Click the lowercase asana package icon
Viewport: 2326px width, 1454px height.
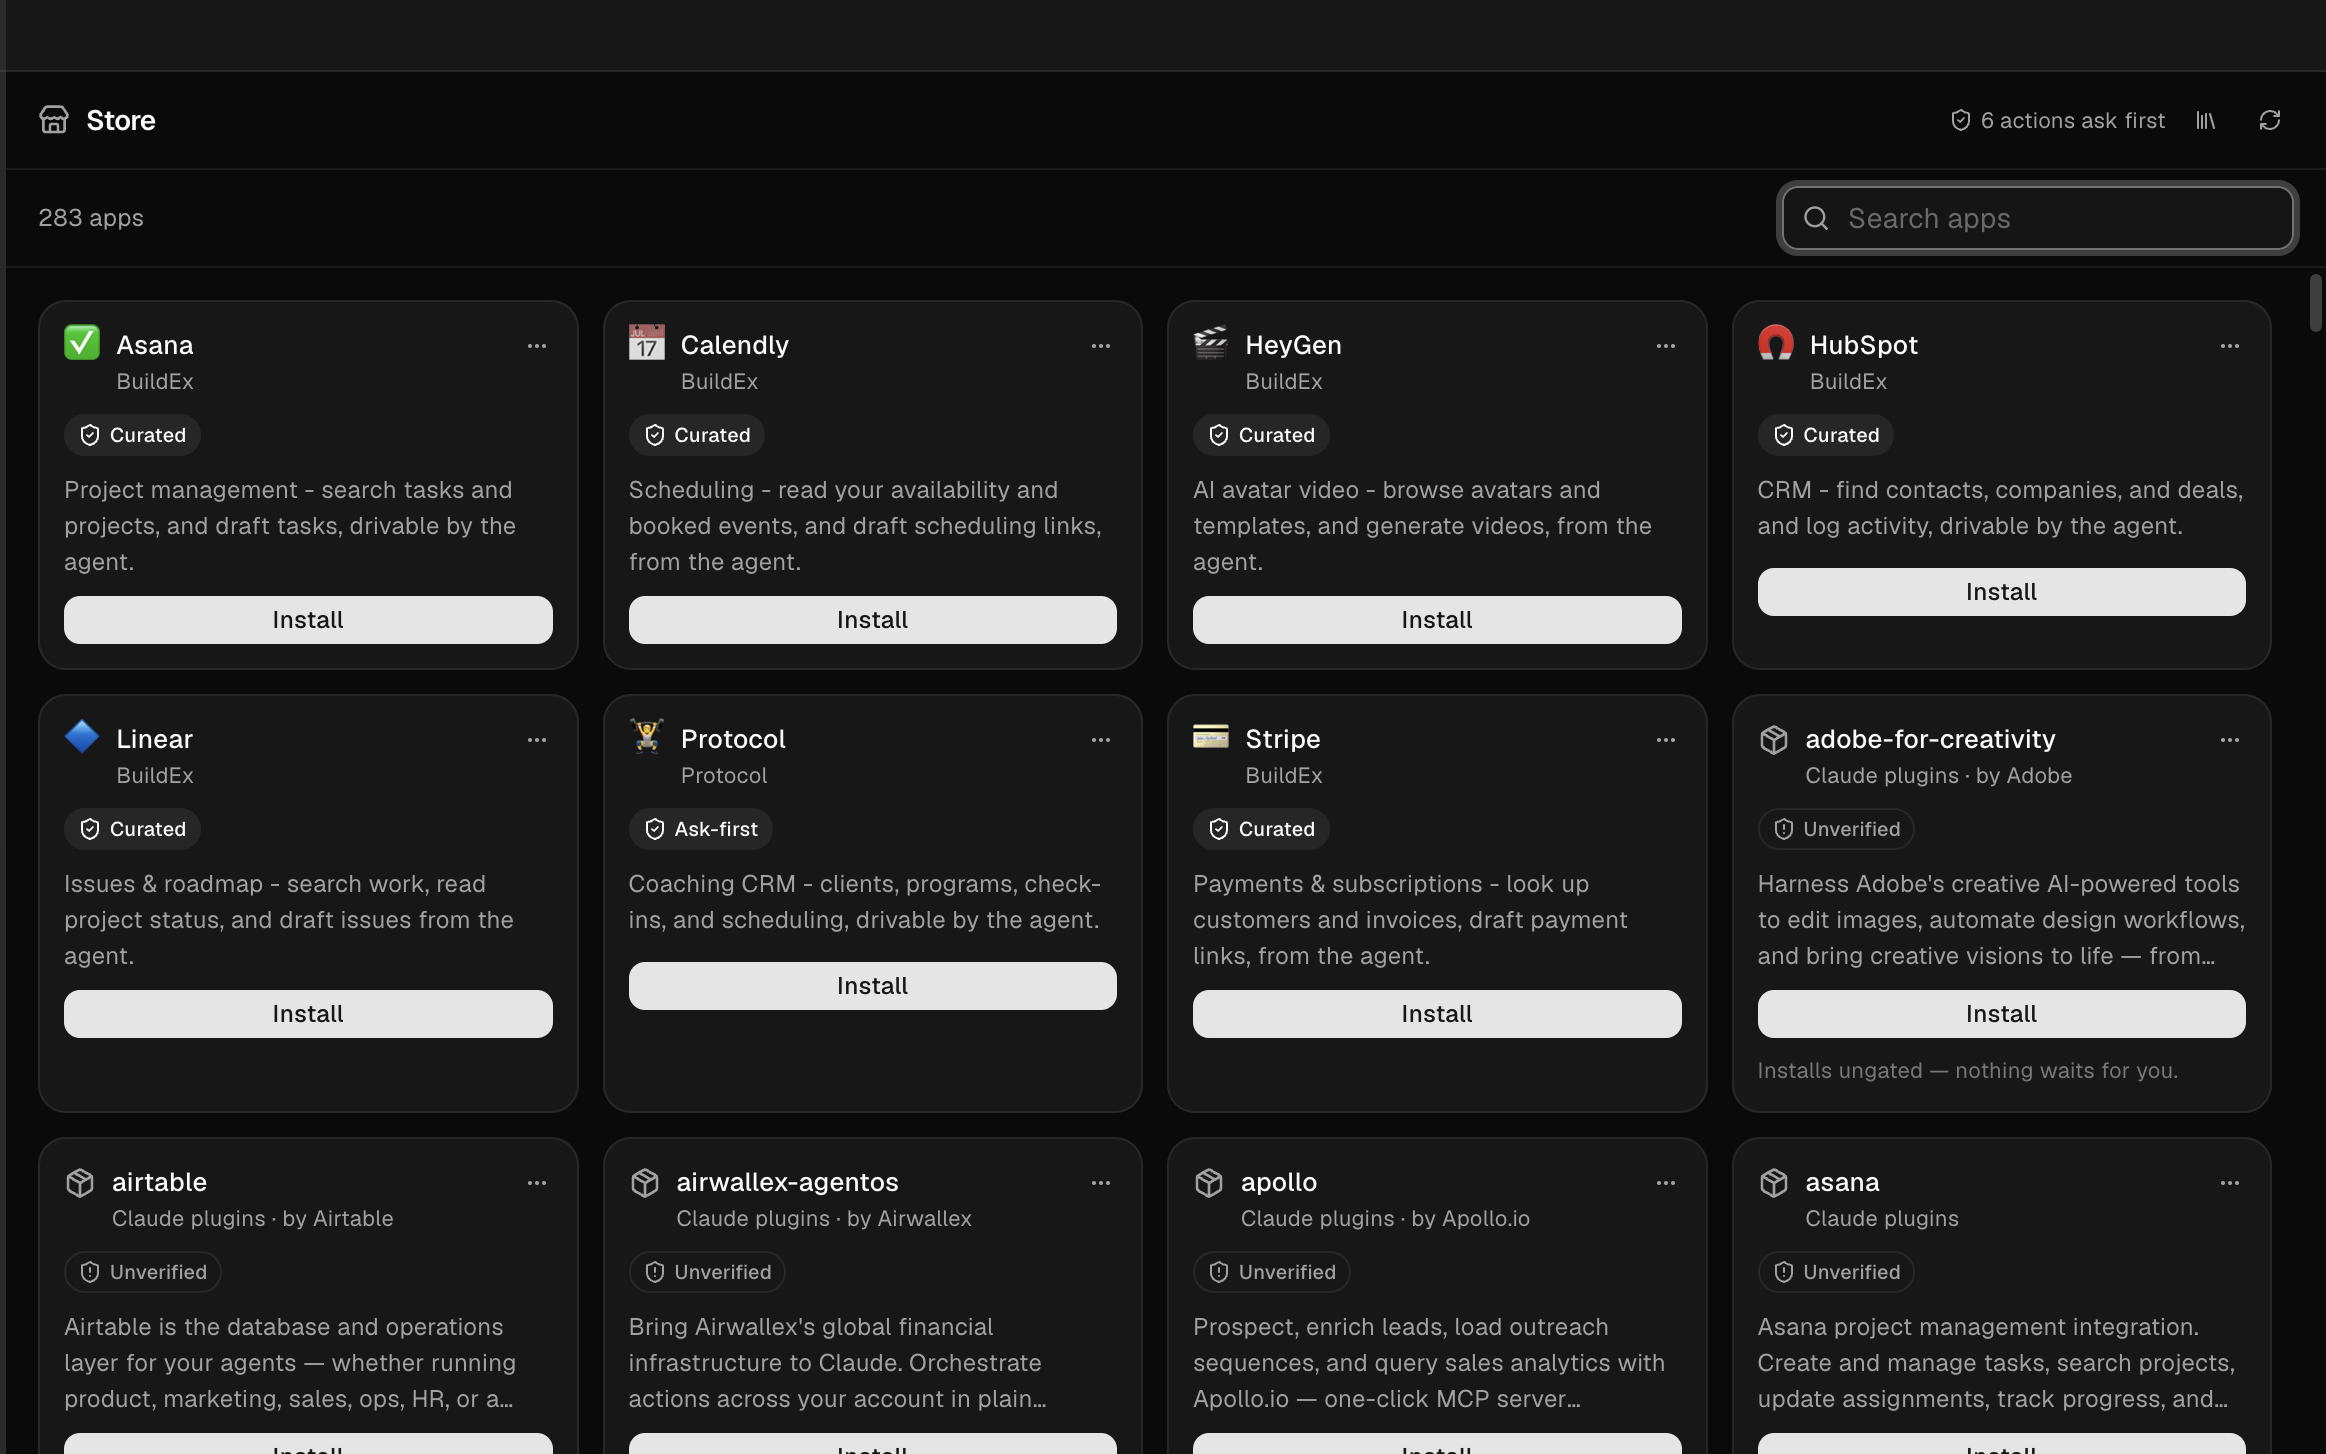[1773, 1182]
